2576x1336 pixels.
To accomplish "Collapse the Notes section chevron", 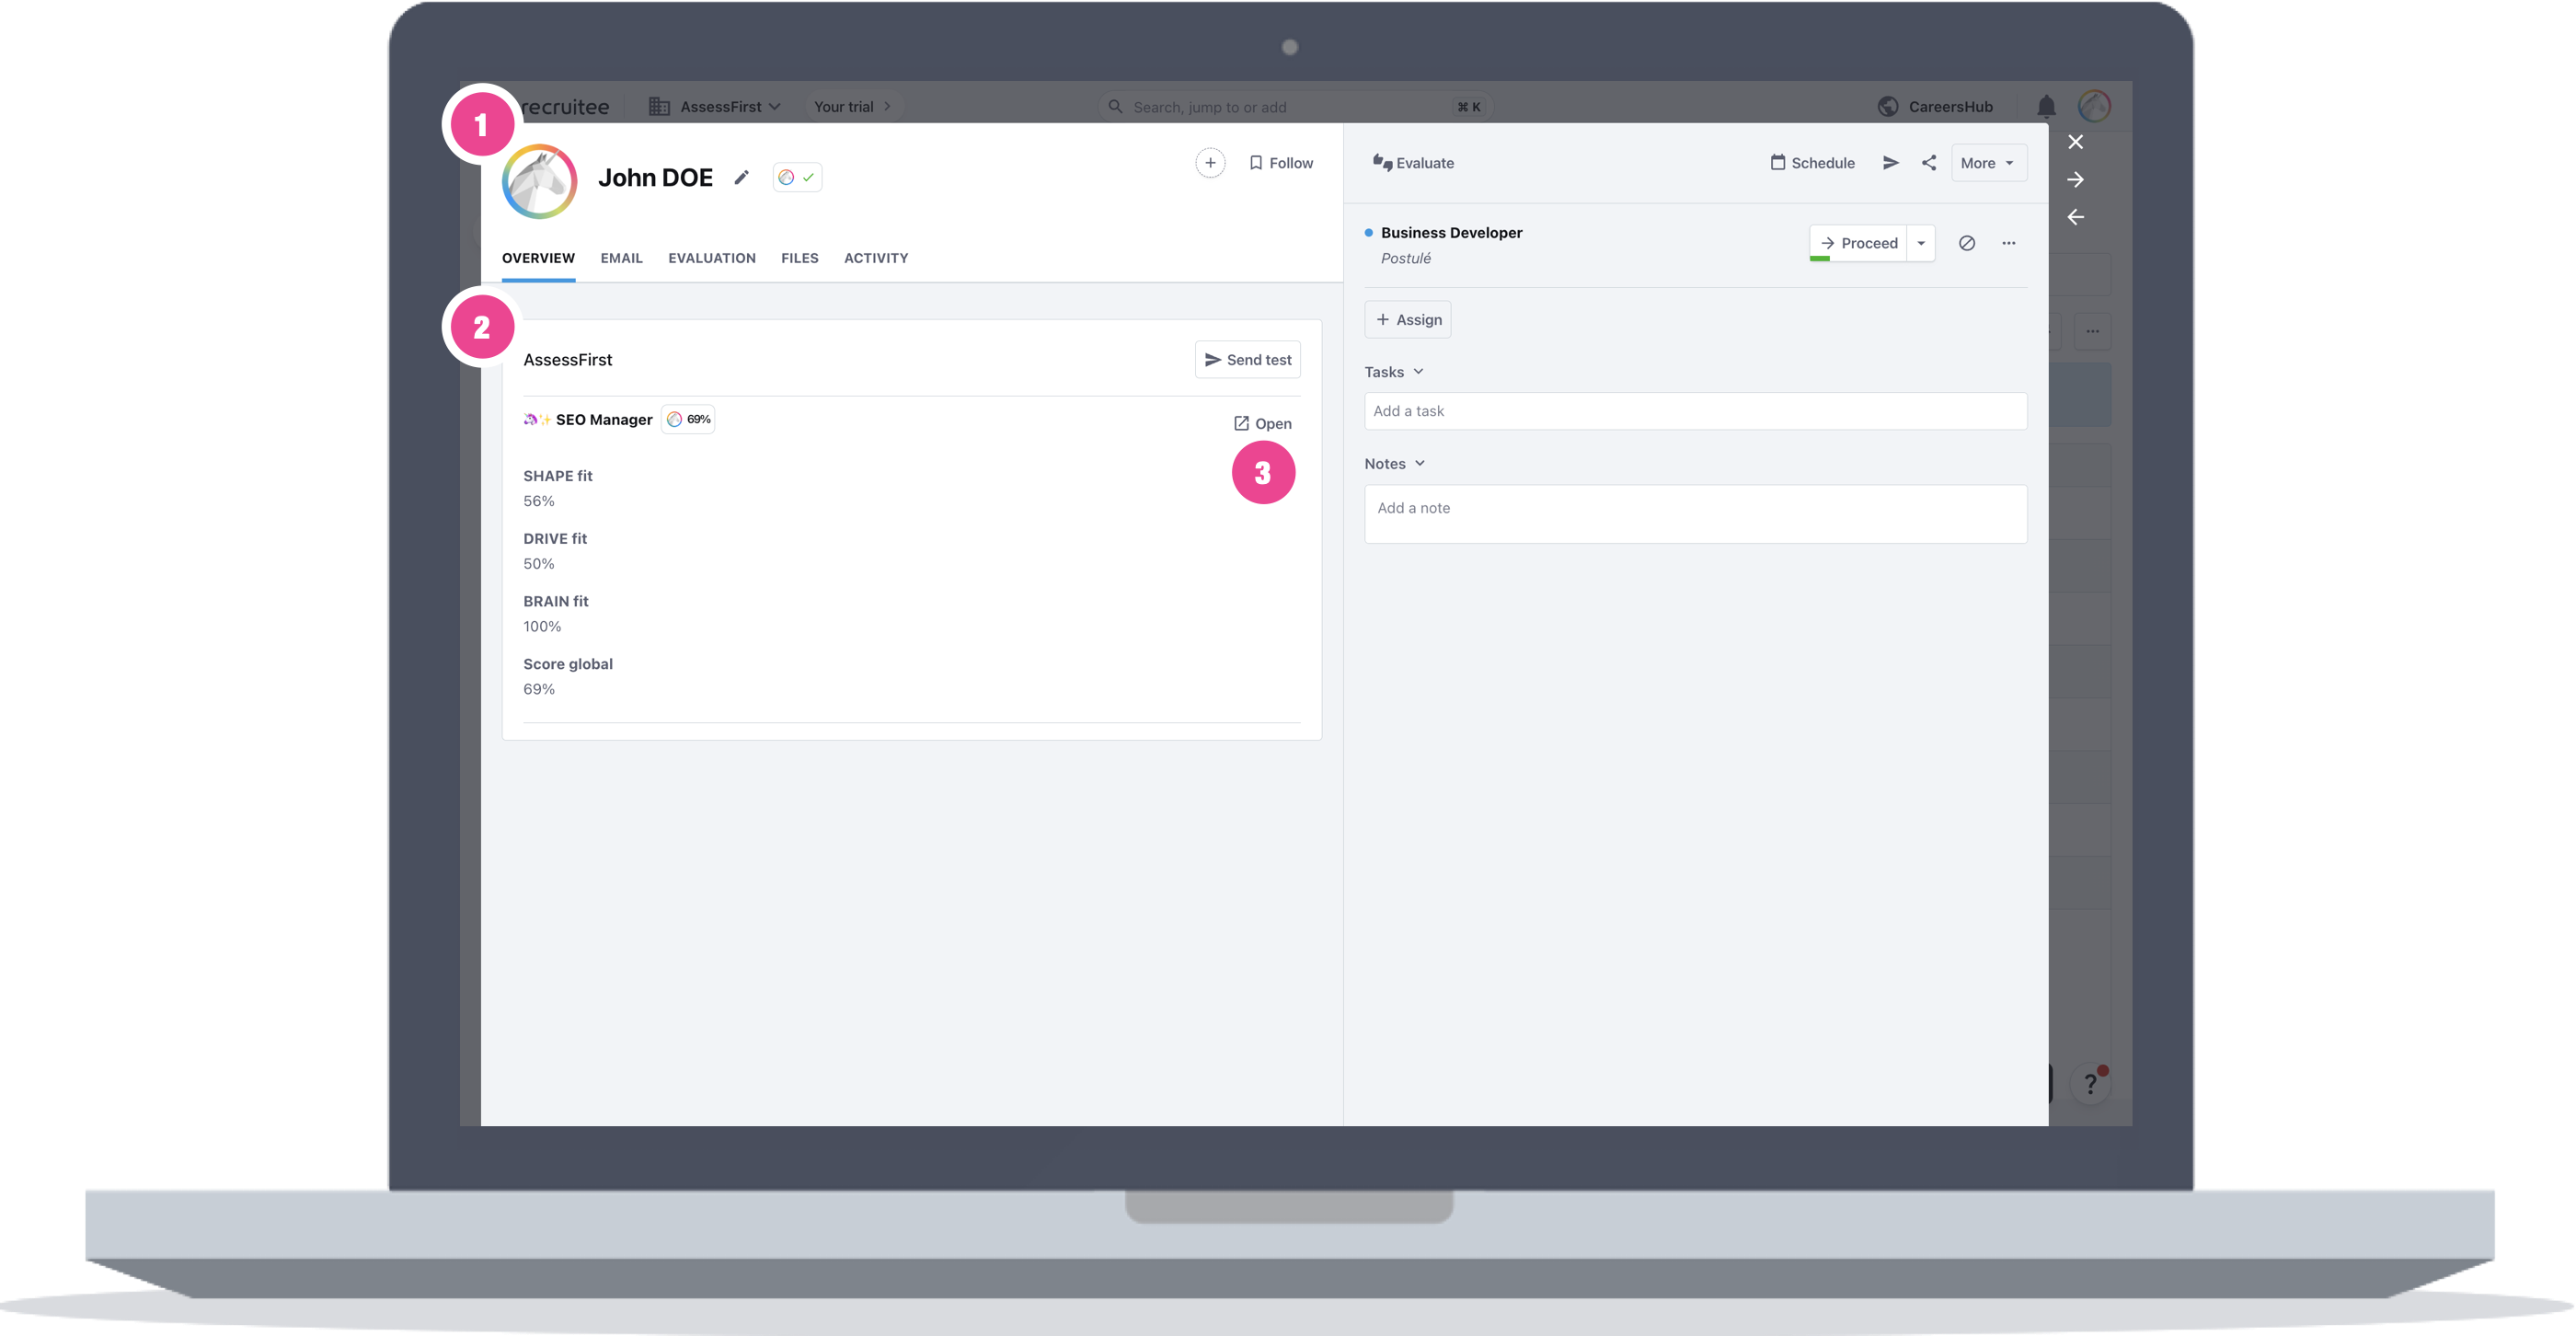I will tap(1419, 464).
